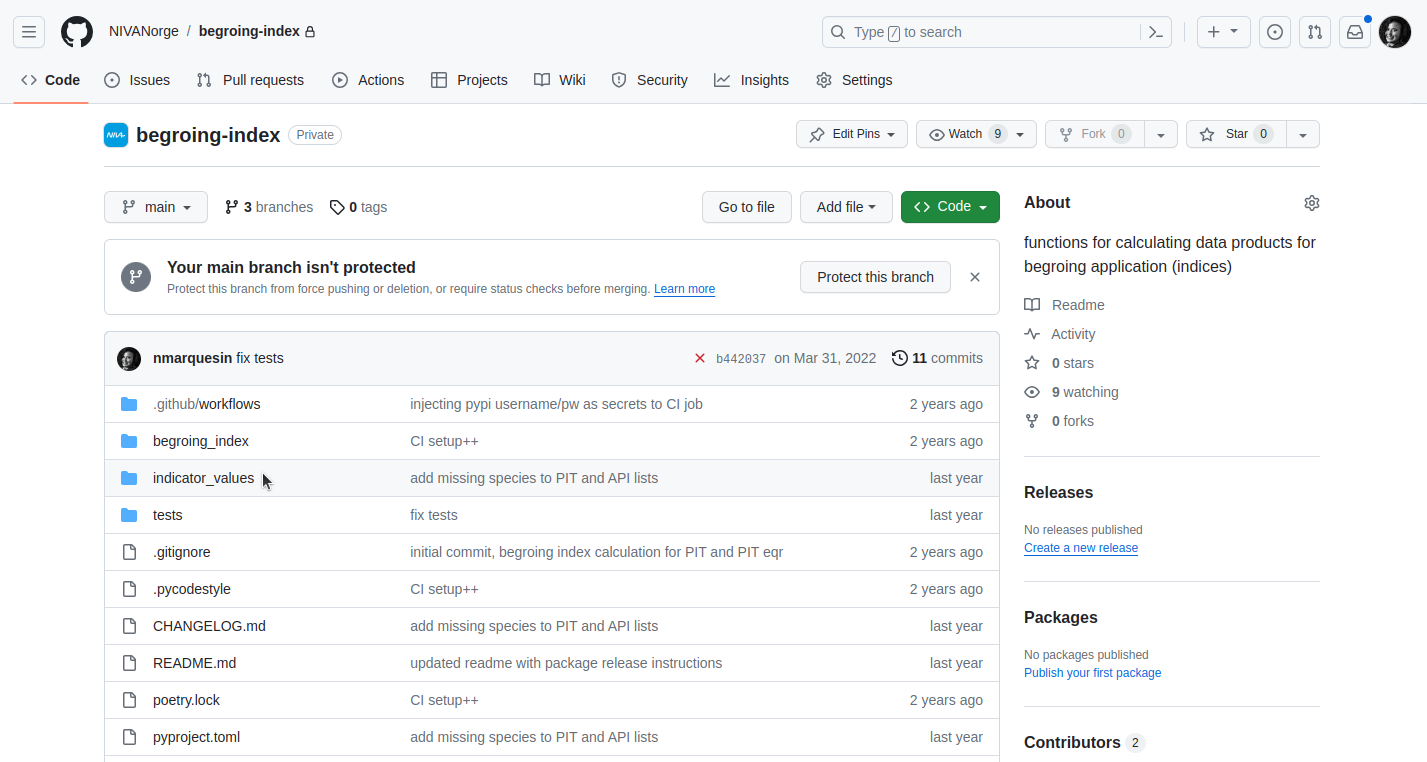Open the 0 tags link
Screen dimensions: 1427x762
click(x=359, y=207)
